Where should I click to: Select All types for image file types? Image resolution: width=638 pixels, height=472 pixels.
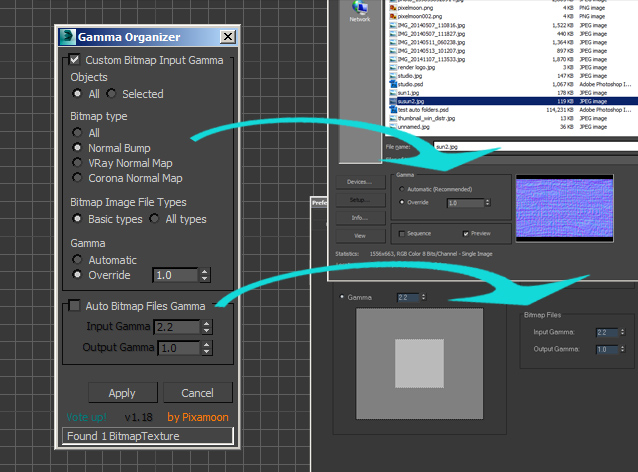[x=155, y=219]
